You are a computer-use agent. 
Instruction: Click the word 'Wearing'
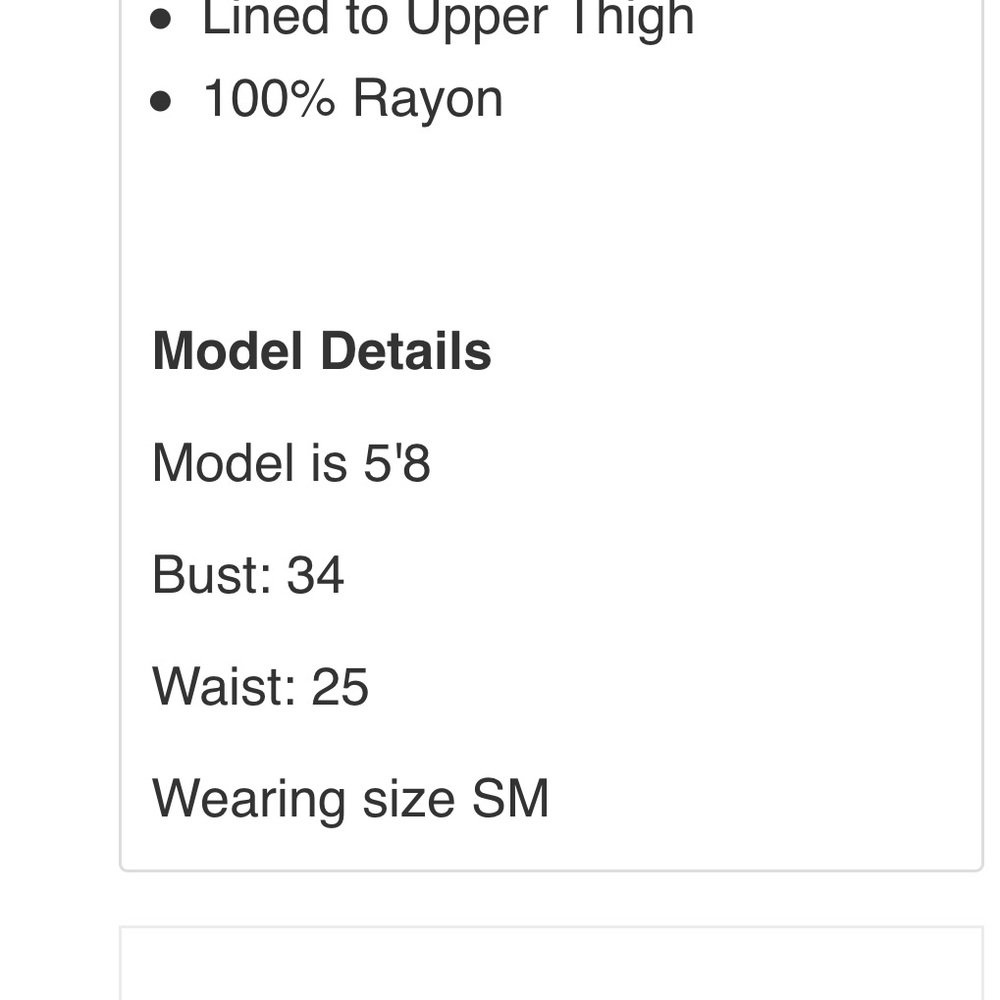(249, 800)
